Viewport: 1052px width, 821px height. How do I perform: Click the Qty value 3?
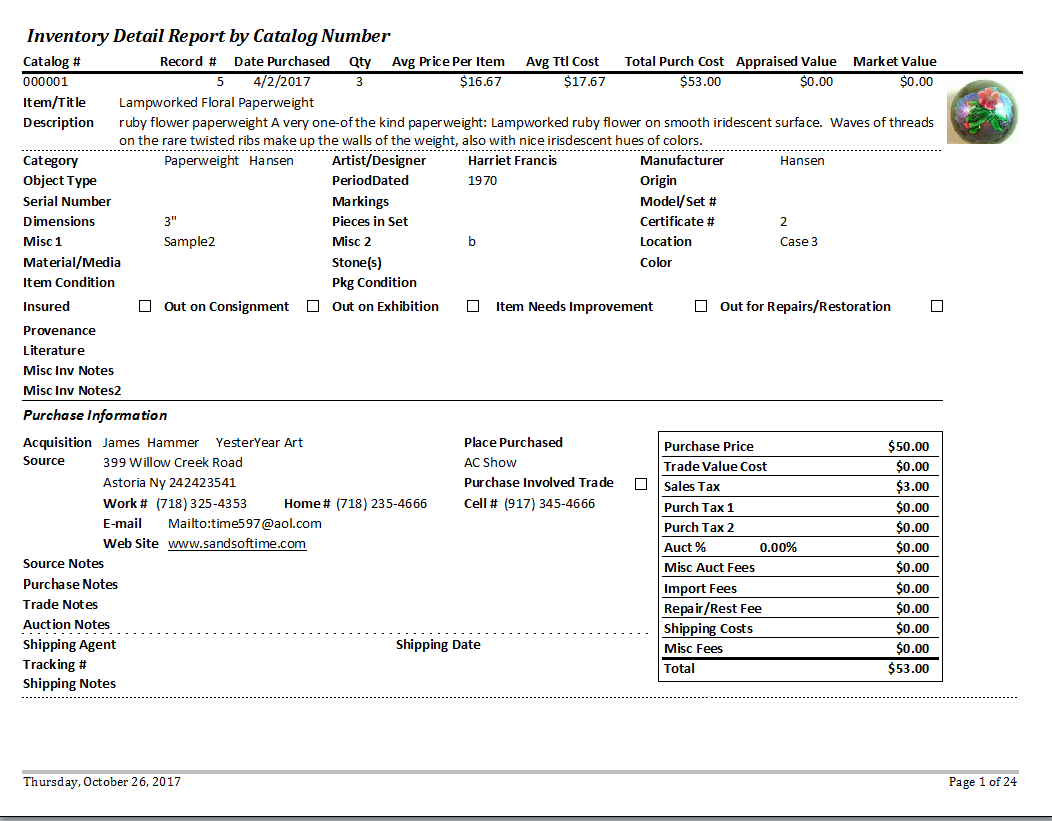[x=360, y=82]
